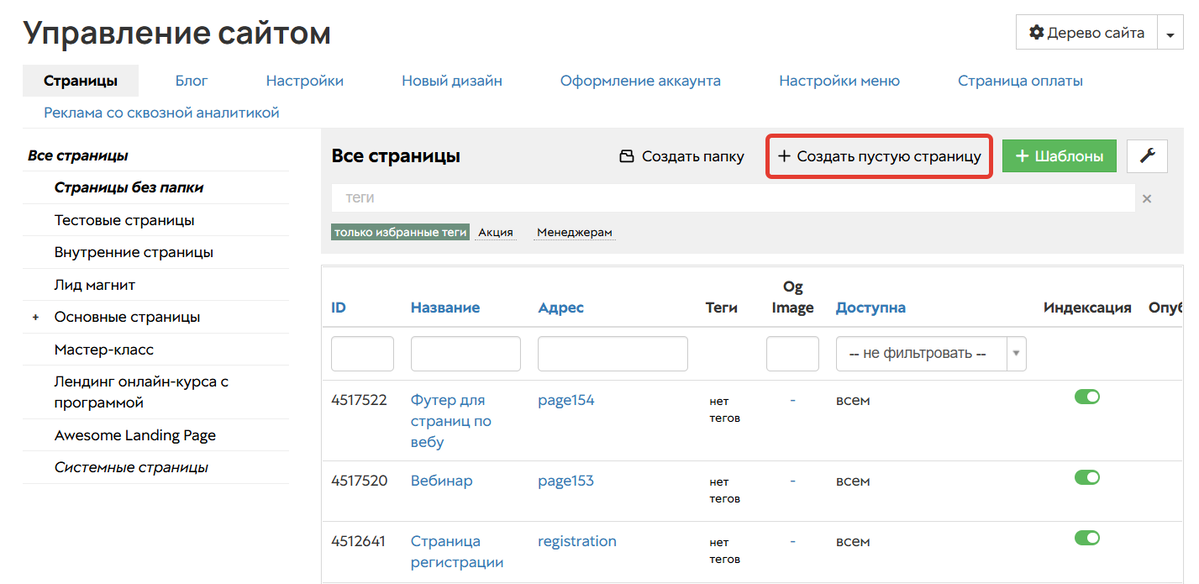Click plus icon in Шаблоны button
This screenshot has height=584, width=1199.
[x=1022, y=156]
